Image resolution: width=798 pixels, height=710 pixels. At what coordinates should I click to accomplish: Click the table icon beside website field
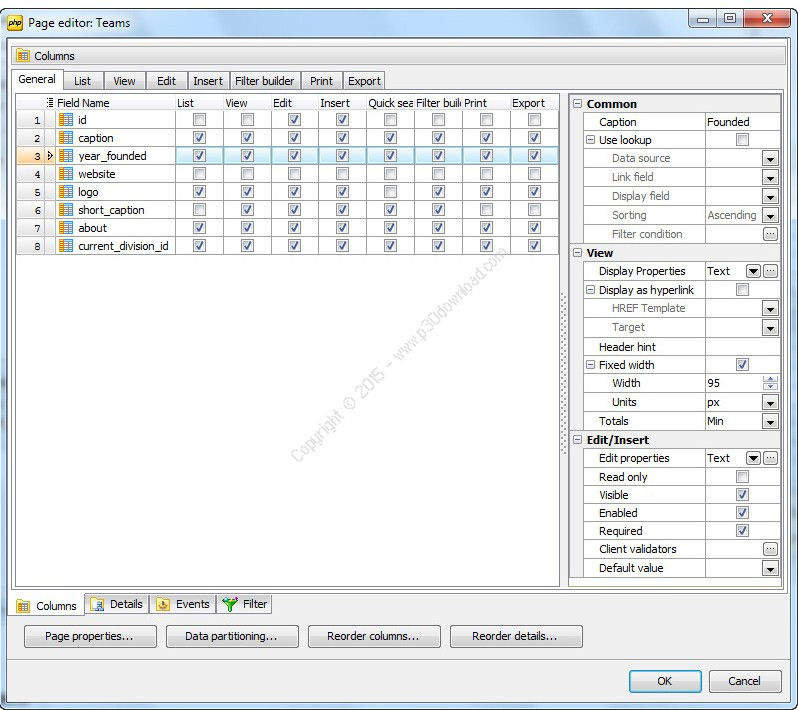pos(66,174)
